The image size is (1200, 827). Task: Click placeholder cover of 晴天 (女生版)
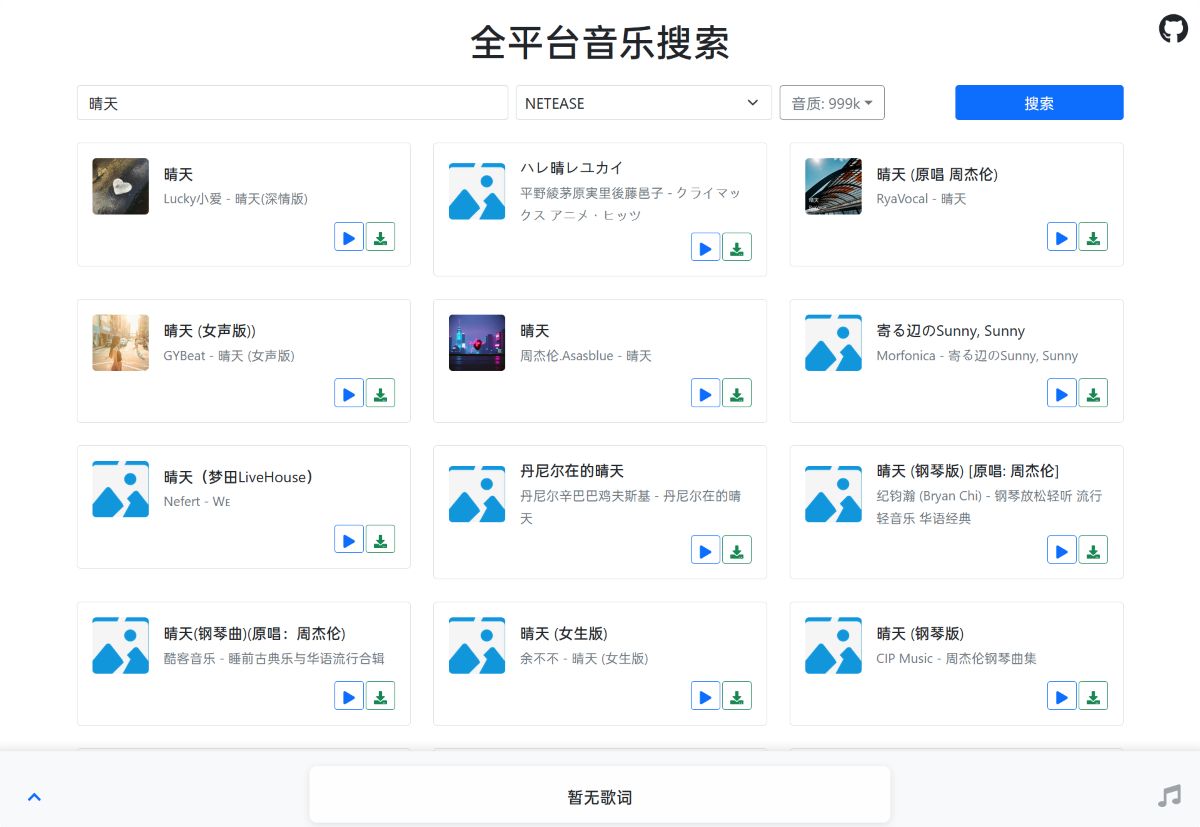(477, 645)
